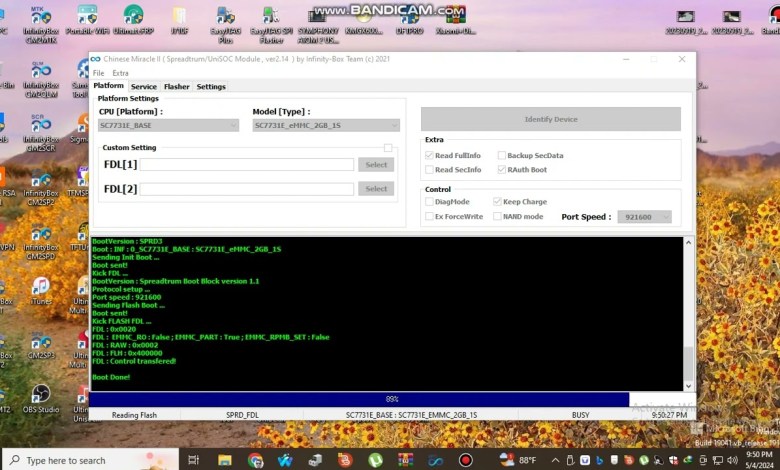This screenshot has width=780, height=470.
Task: Open the InfinityBox CM2QLM desktop shortcut
Action: [41, 80]
